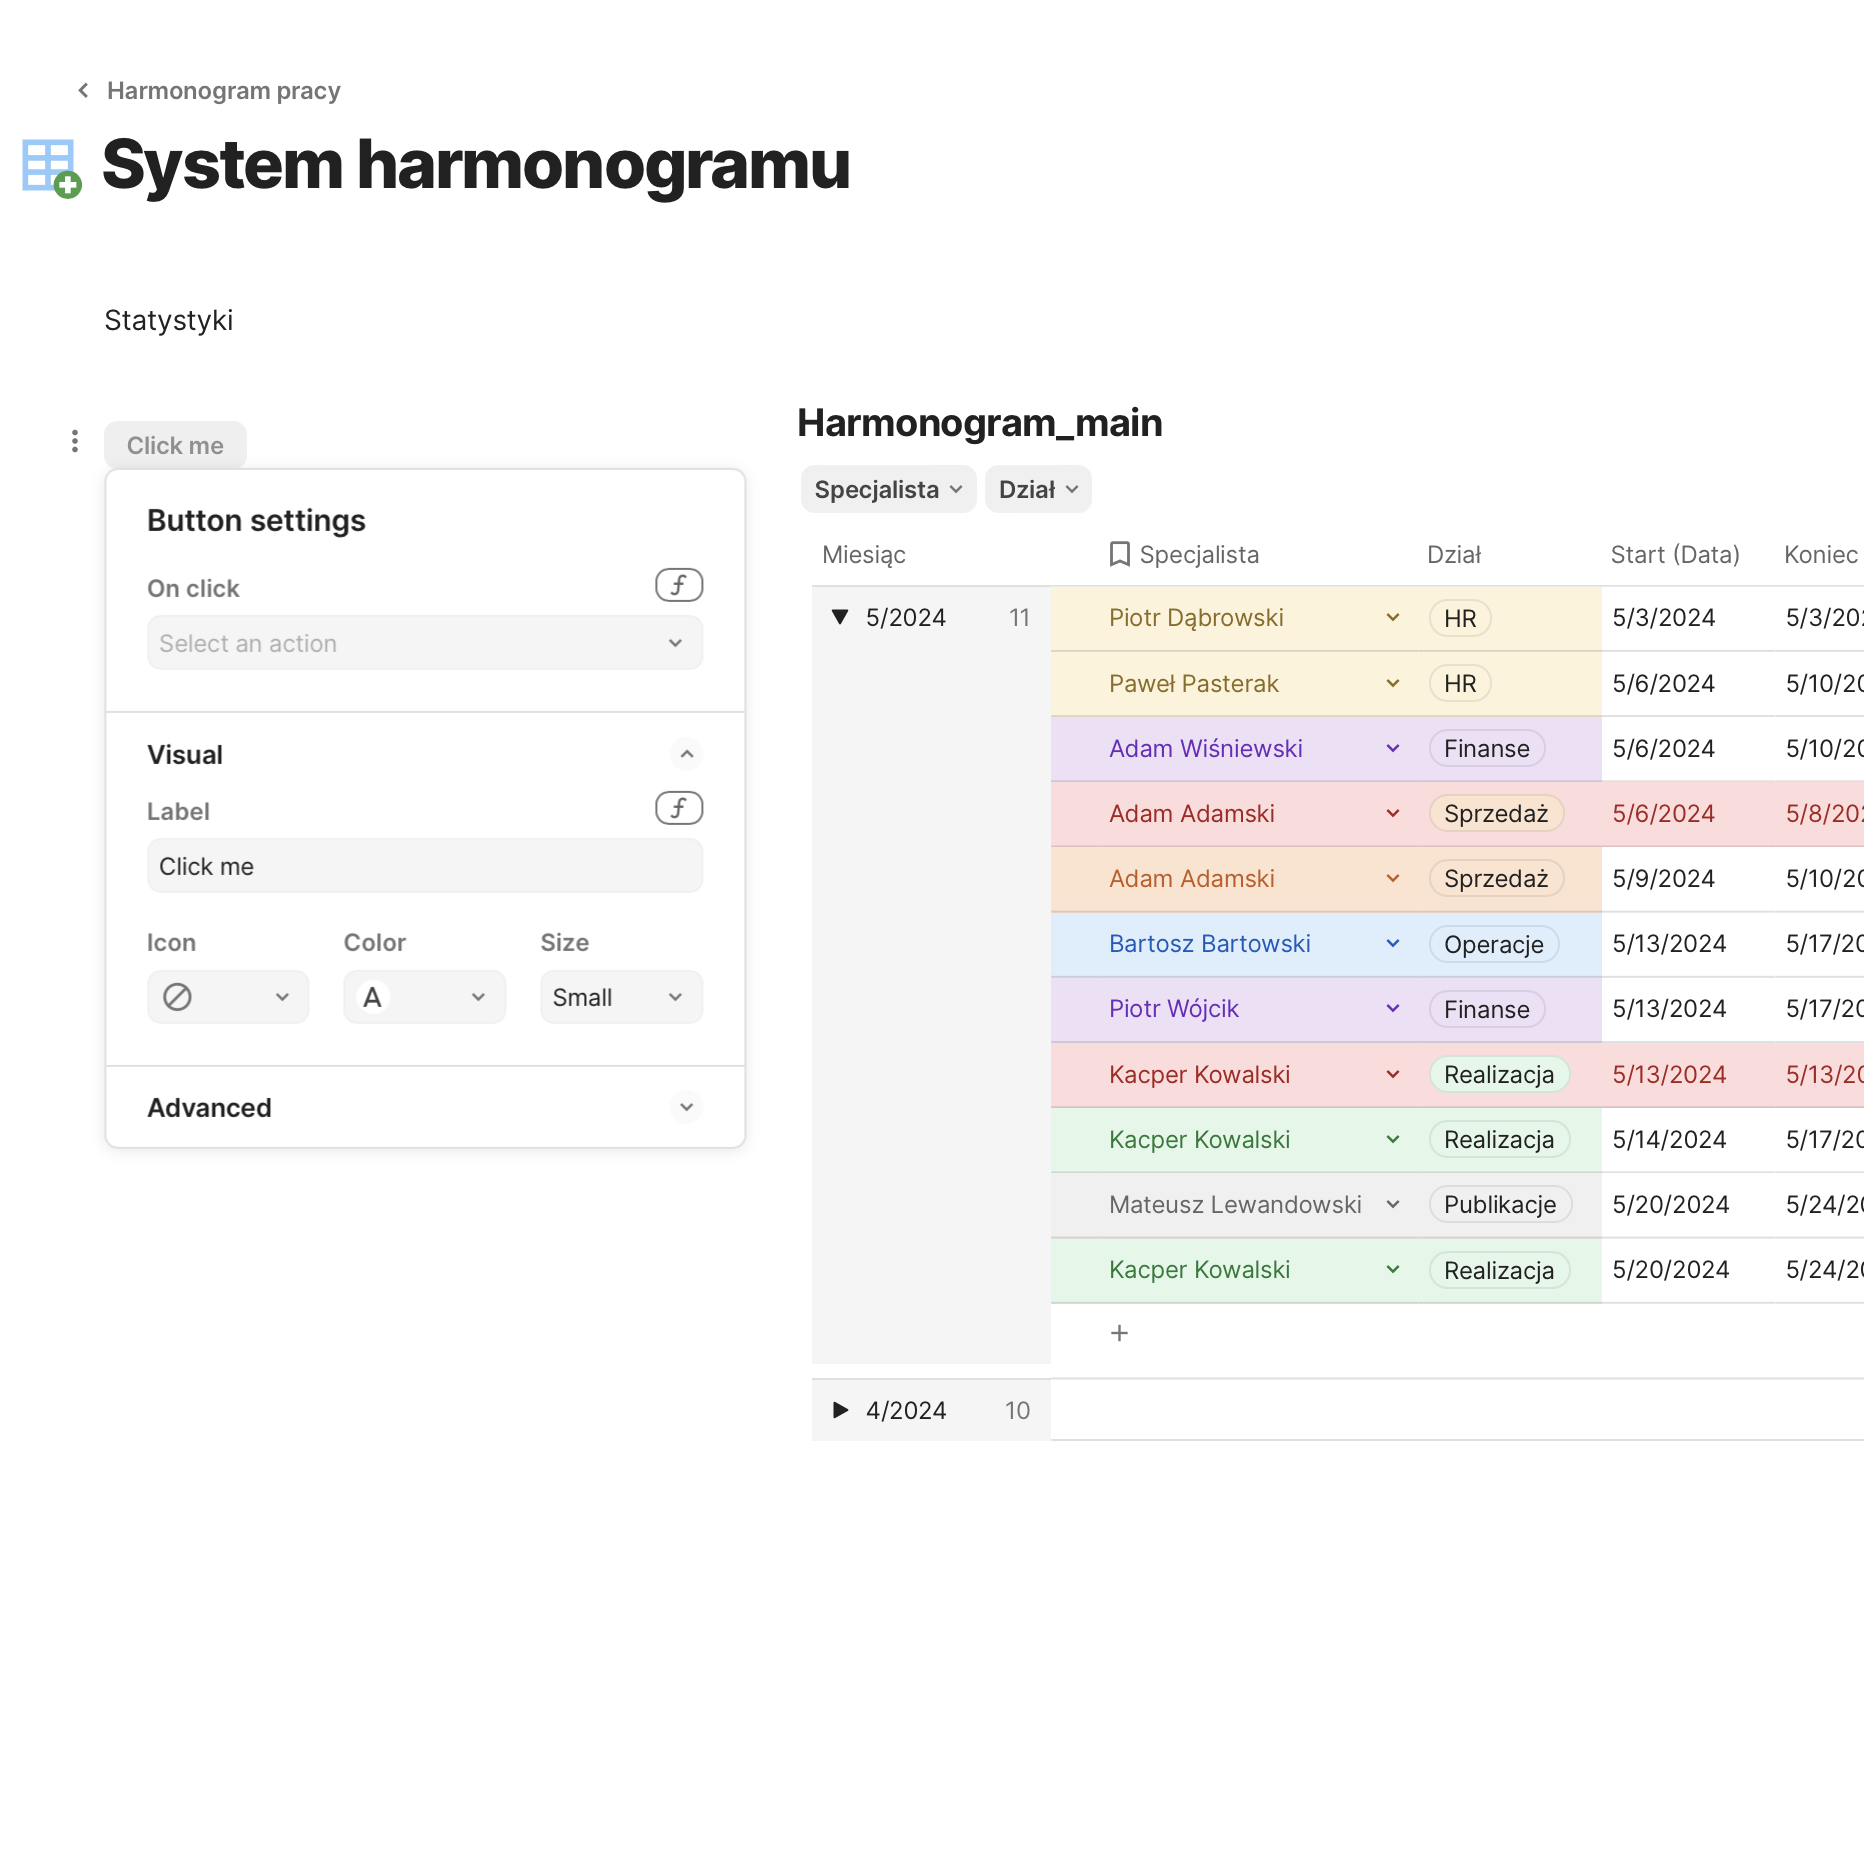
Task: Collapse the 5/2024 group
Action: pyautogui.click(x=840, y=617)
